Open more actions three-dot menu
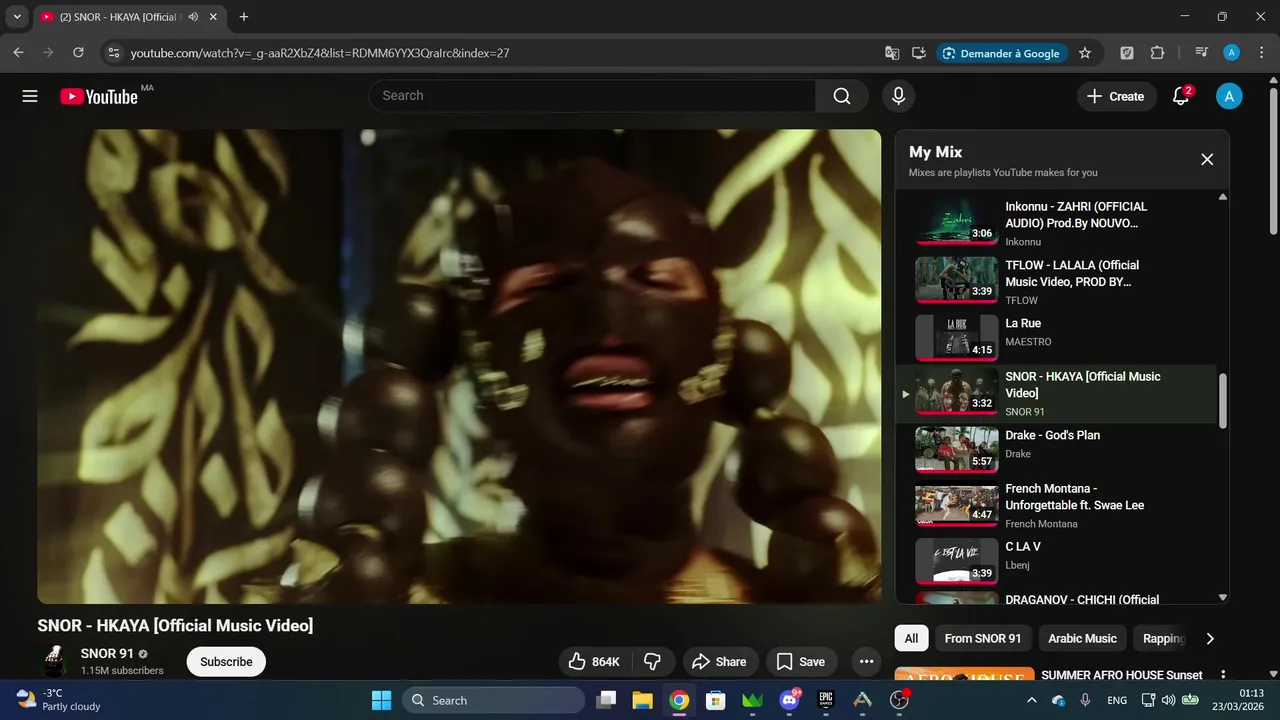The image size is (1280, 720). pyautogui.click(x=866, y=661)
